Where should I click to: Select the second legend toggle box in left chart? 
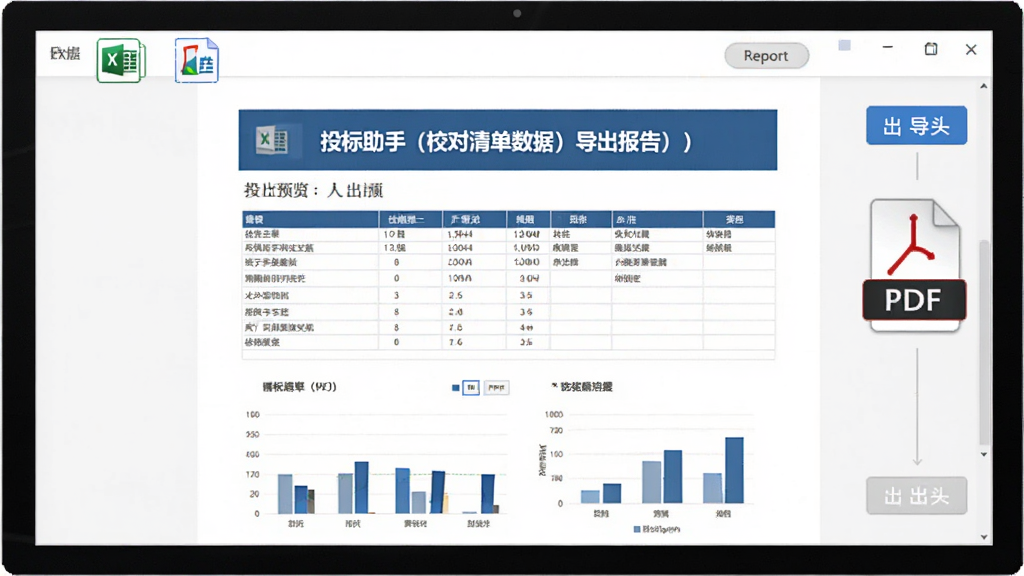496,388
